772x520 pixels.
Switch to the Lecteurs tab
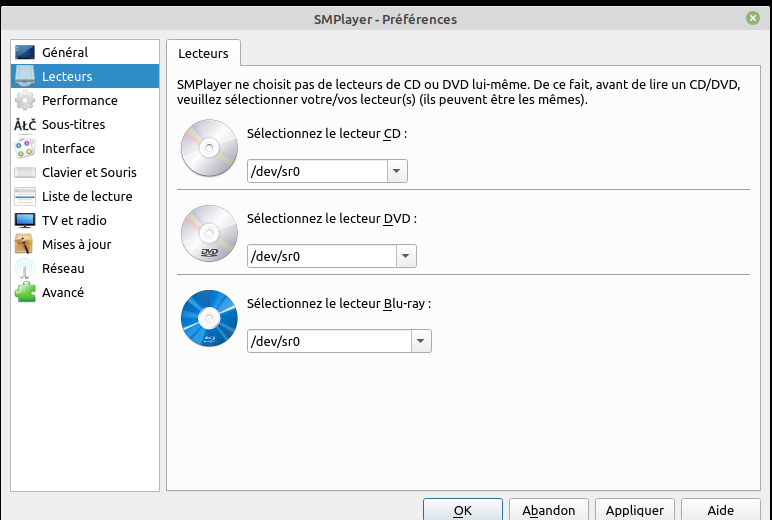[203, 53]
